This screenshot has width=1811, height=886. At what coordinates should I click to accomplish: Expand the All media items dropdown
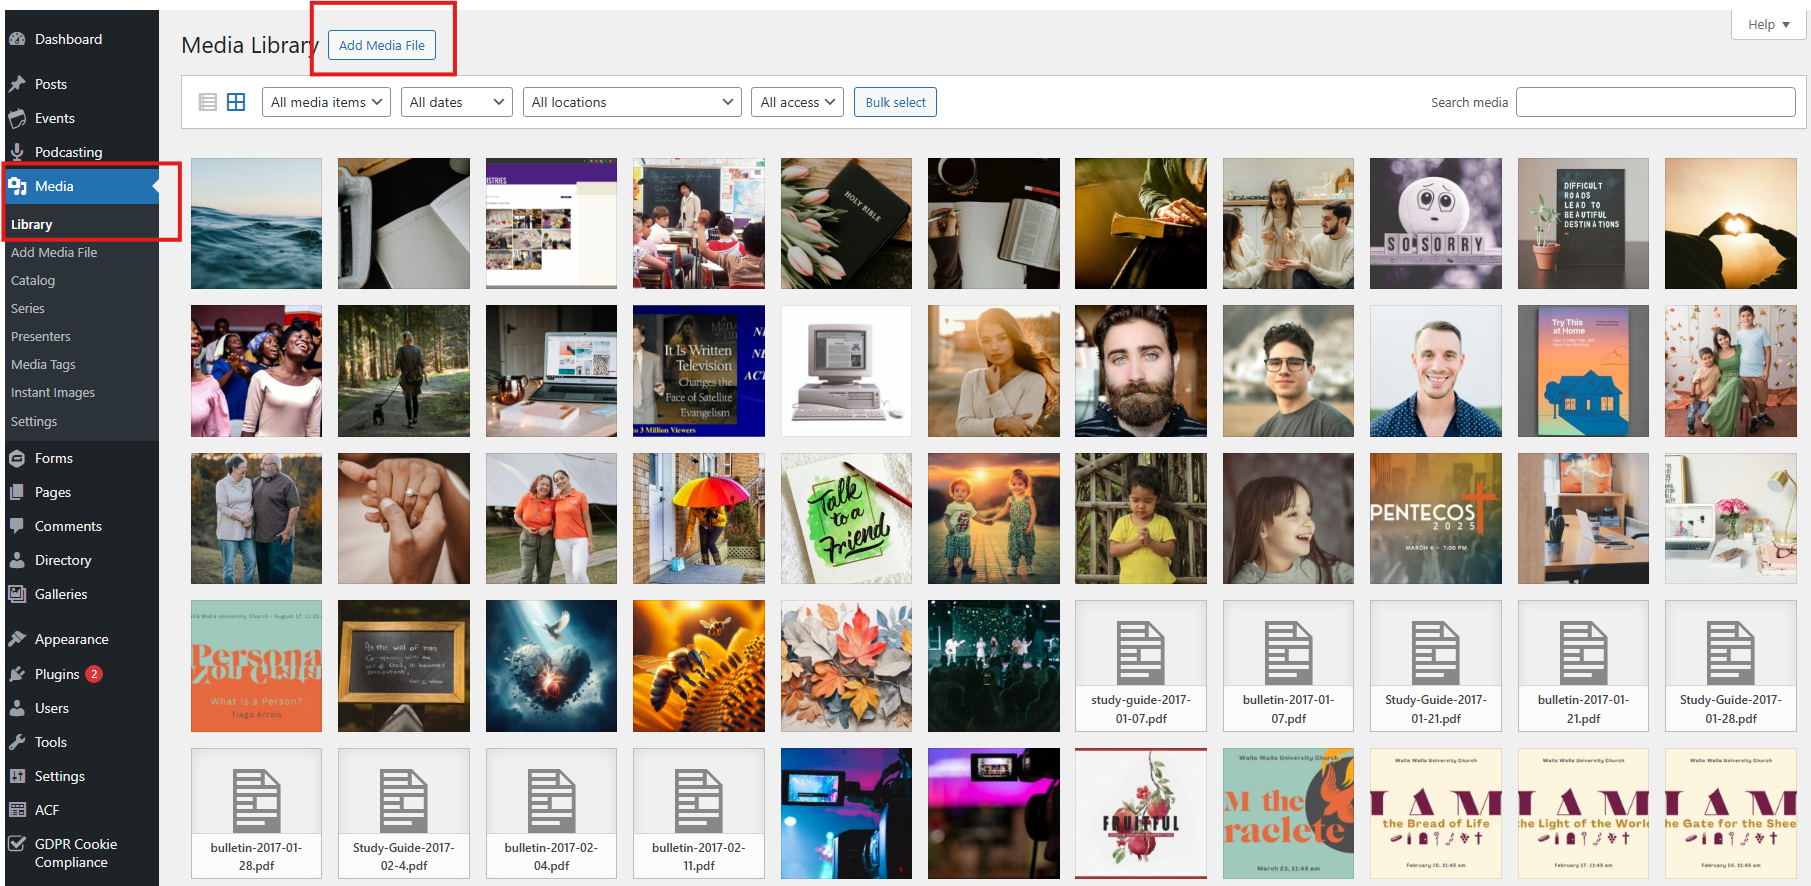point(326,102)
